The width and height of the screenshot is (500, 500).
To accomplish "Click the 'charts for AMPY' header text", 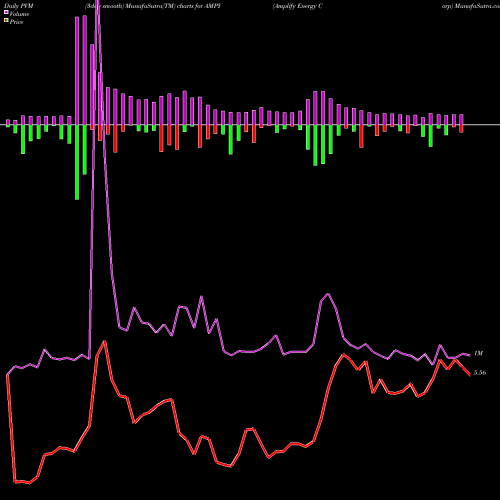I will 199,6.
